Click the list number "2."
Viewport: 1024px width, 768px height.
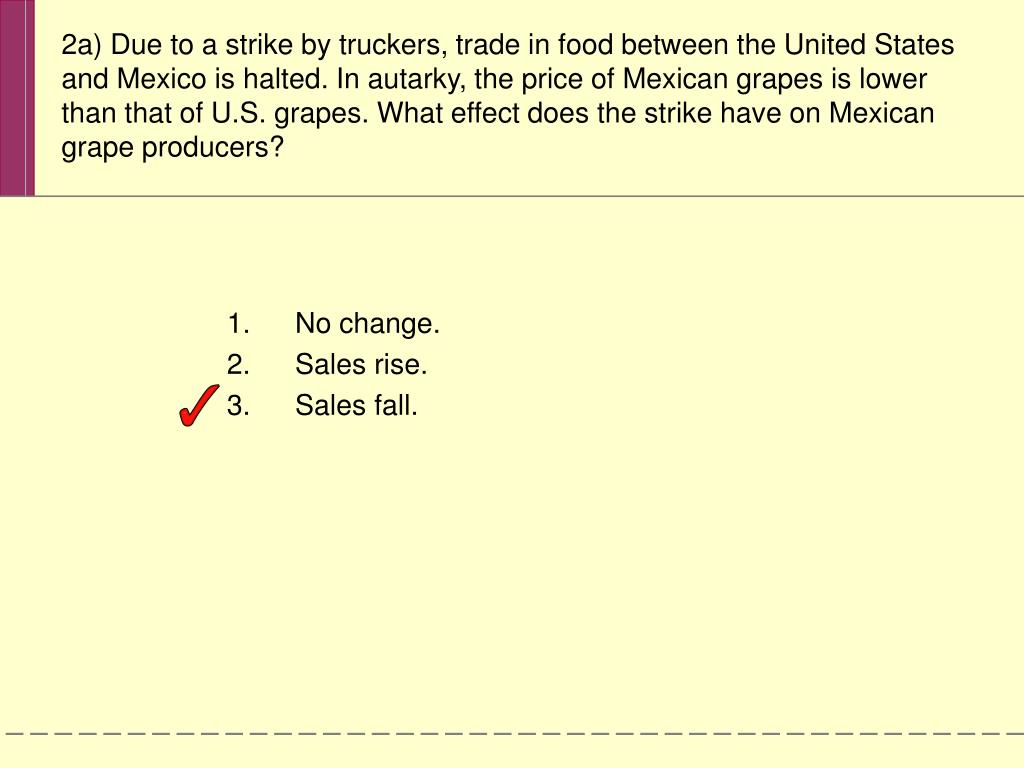pos(238,364)
